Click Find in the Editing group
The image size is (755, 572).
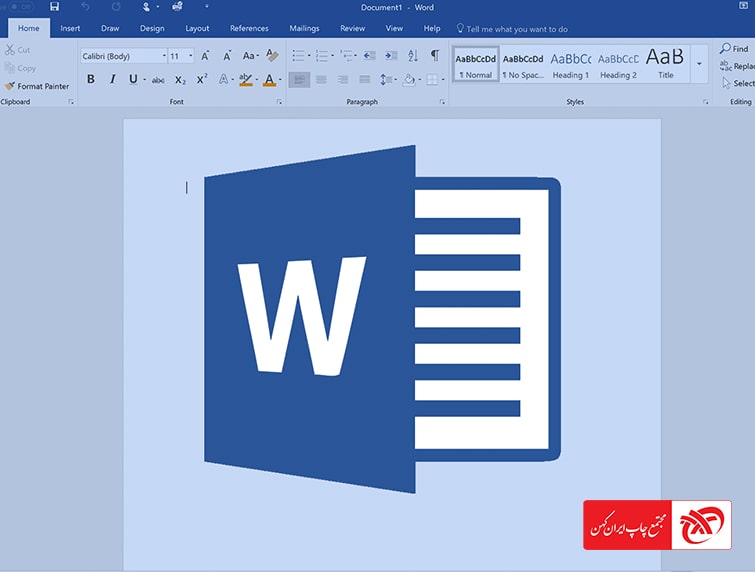click(734, 48)
